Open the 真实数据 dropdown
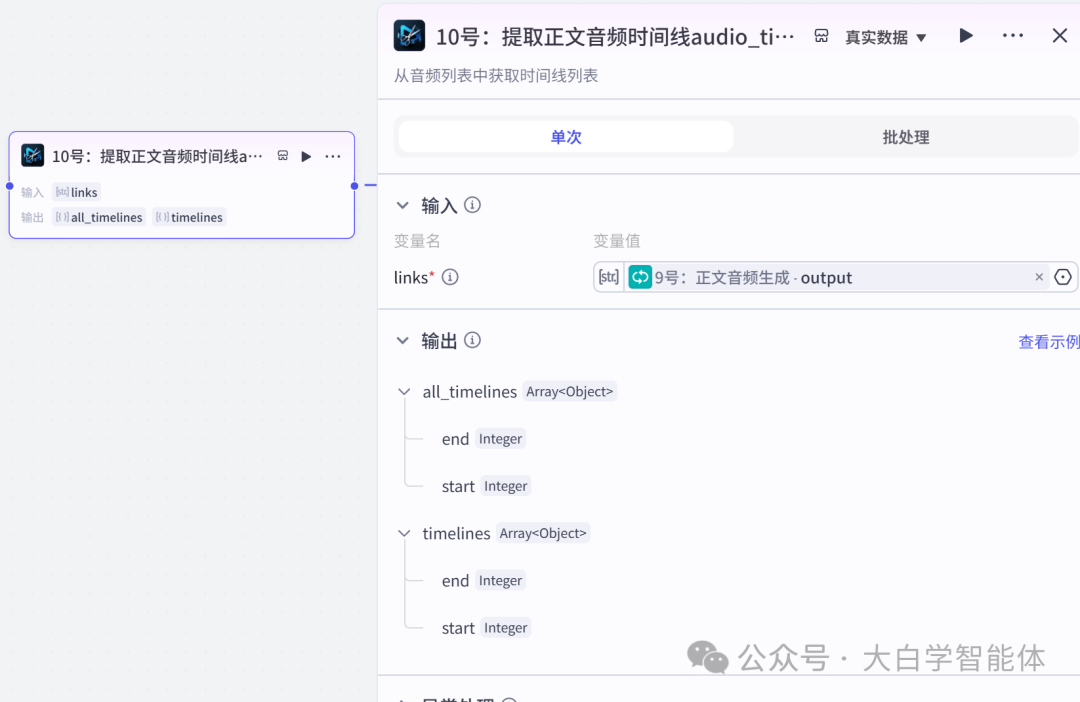The image size is (1080, 702). pyautogui.click(x=885, y=37)
